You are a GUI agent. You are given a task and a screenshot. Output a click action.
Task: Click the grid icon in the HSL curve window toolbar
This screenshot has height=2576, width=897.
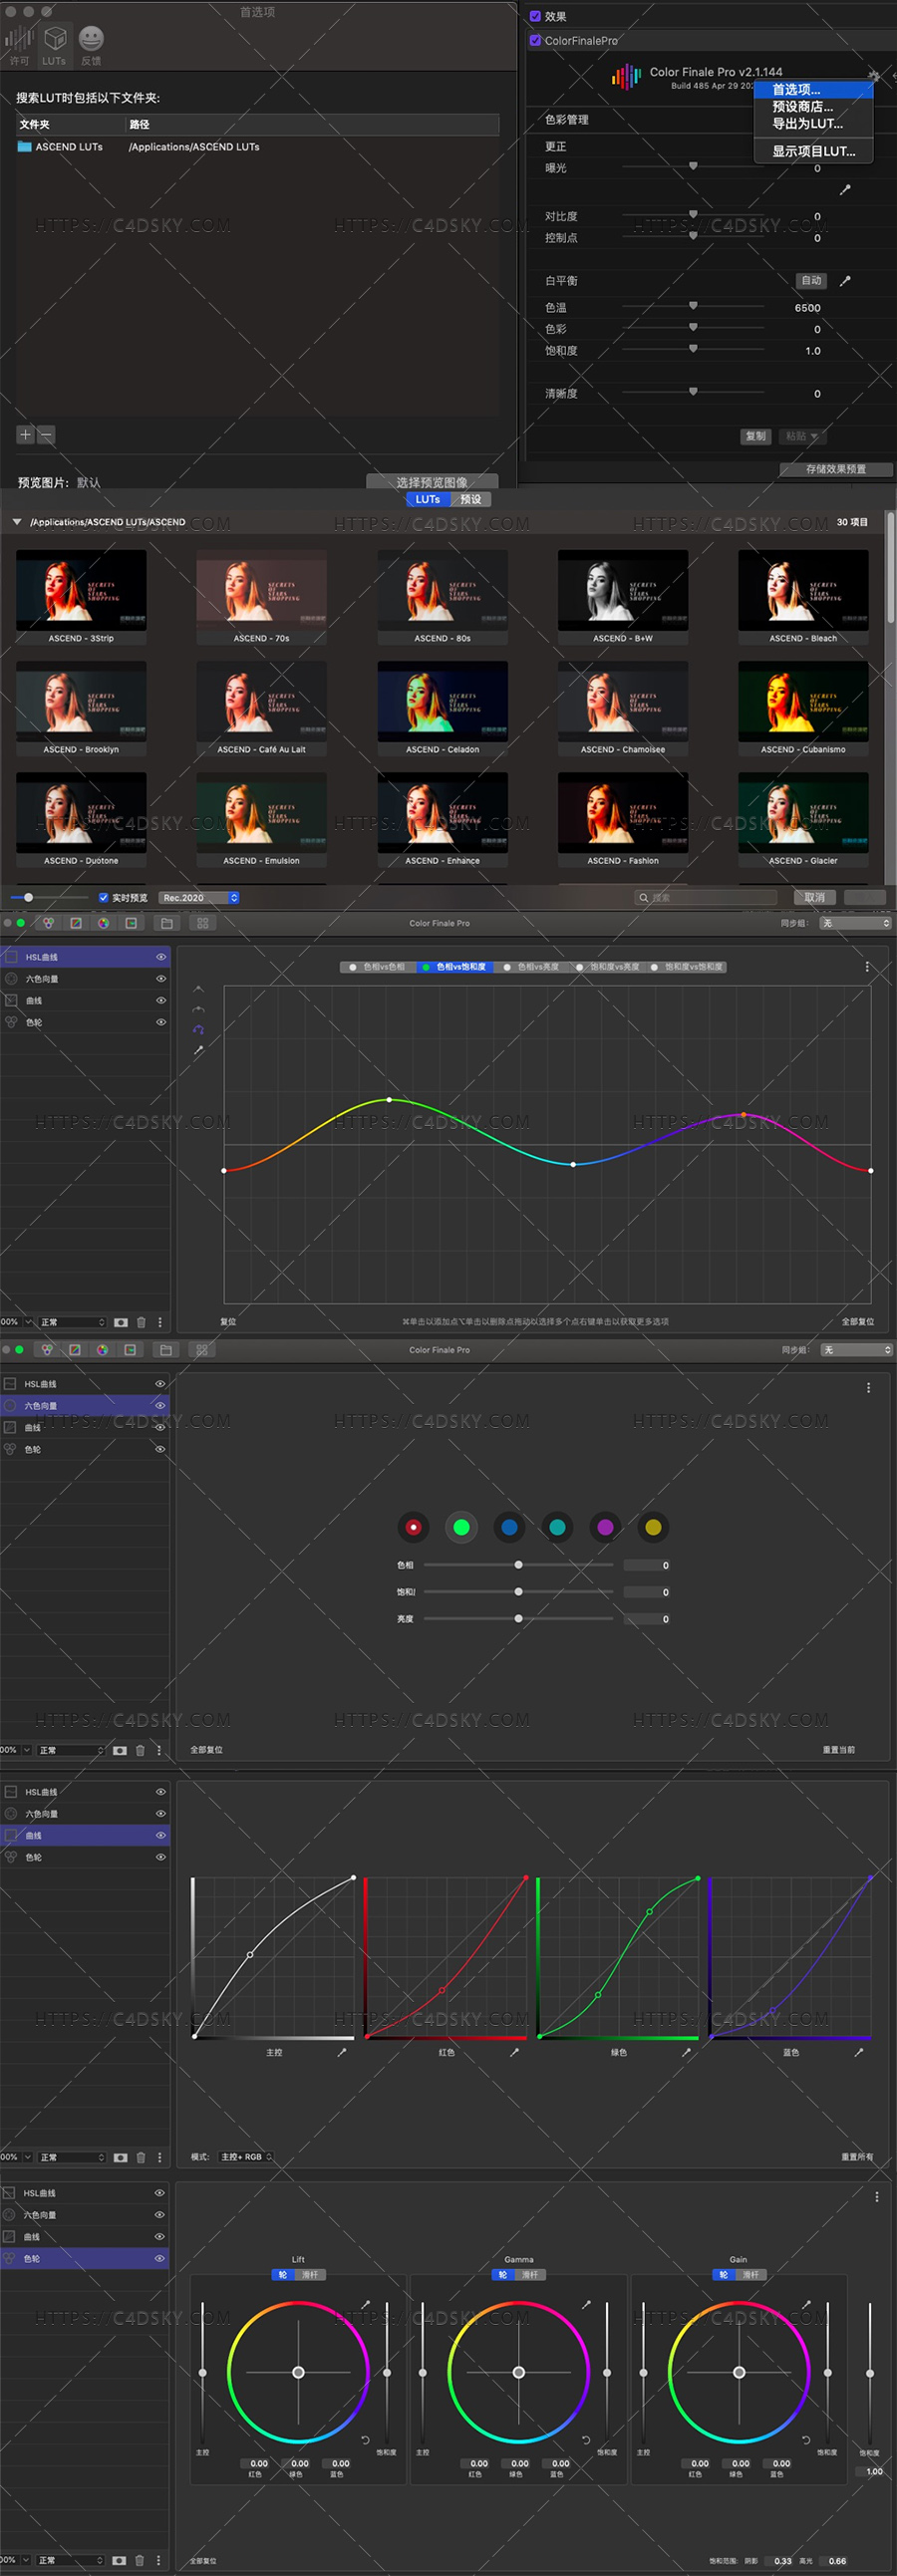[x=203, y=923]
